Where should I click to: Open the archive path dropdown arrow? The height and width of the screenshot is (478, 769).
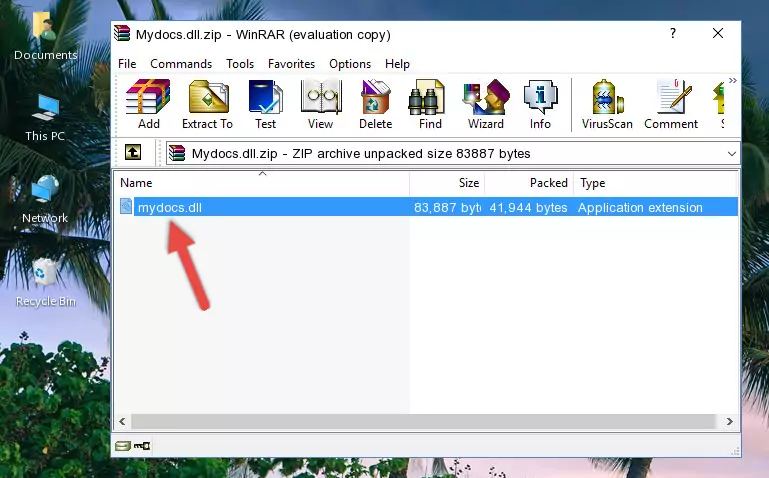pos(731,154)
